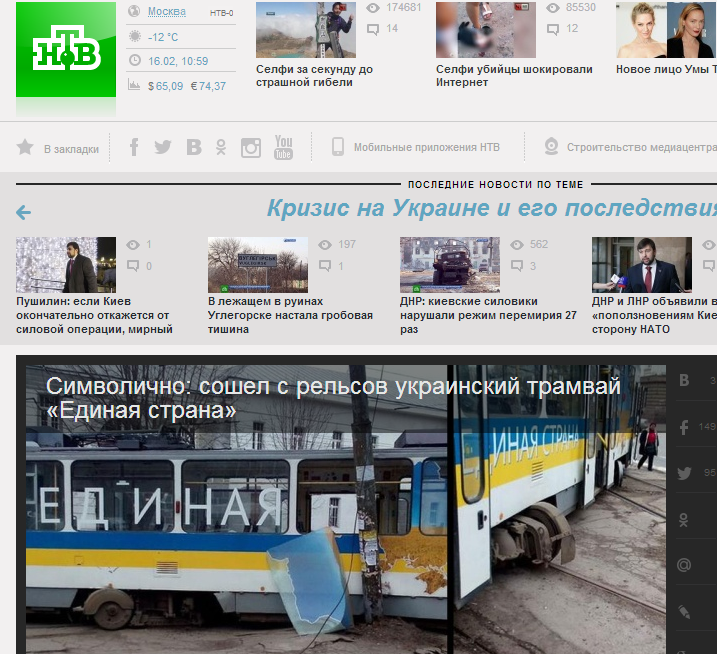Open topic Кризис на Украине и его последствия
717x654 pixels.
point(492,208)
